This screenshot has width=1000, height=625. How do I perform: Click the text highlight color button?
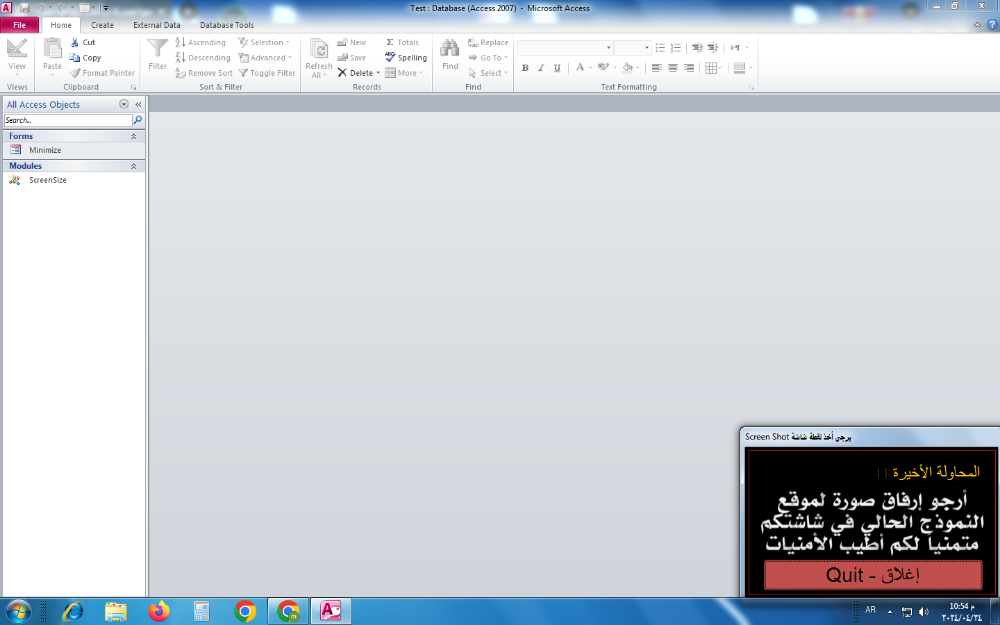tap(603, 67)
